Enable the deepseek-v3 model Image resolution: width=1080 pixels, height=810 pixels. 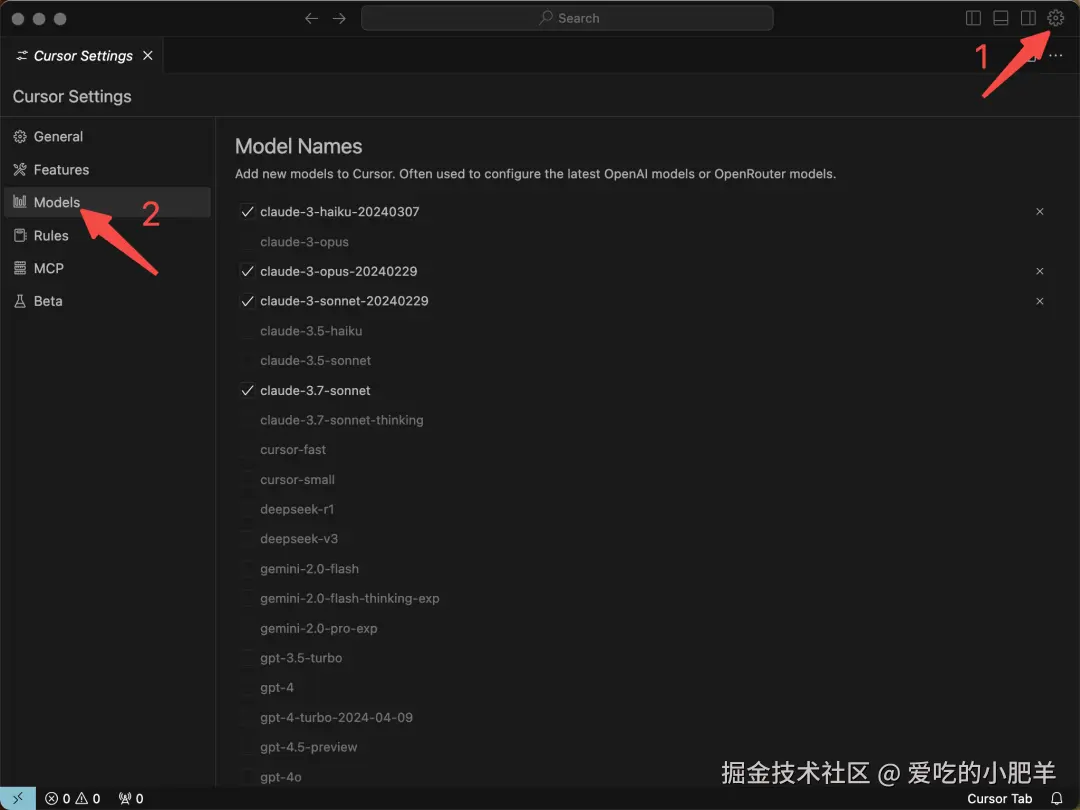[247, 539]
